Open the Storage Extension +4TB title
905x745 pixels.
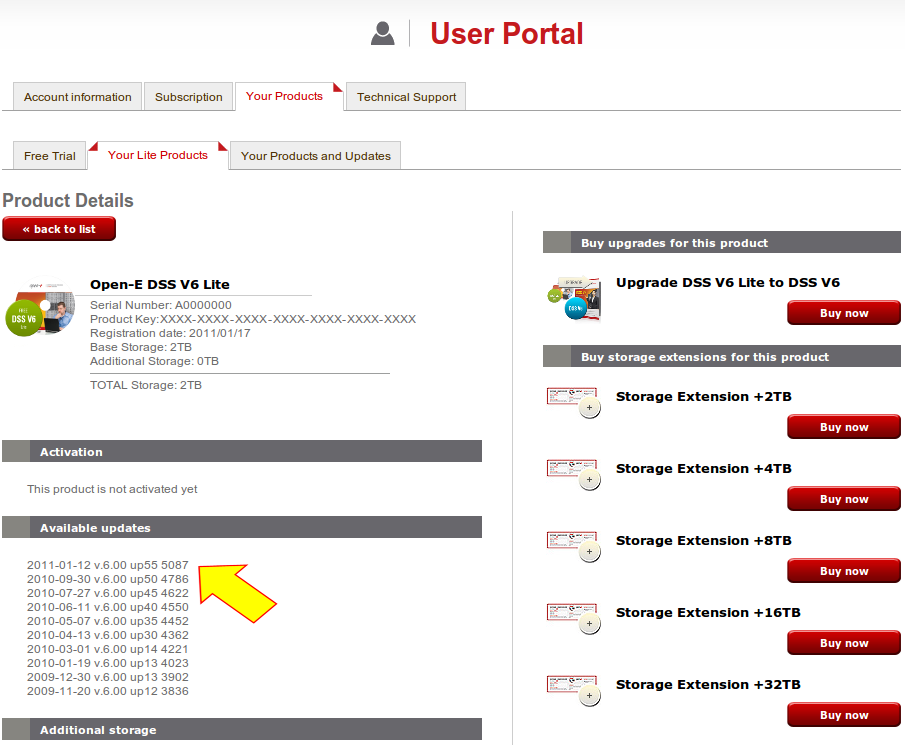[704, 469]
